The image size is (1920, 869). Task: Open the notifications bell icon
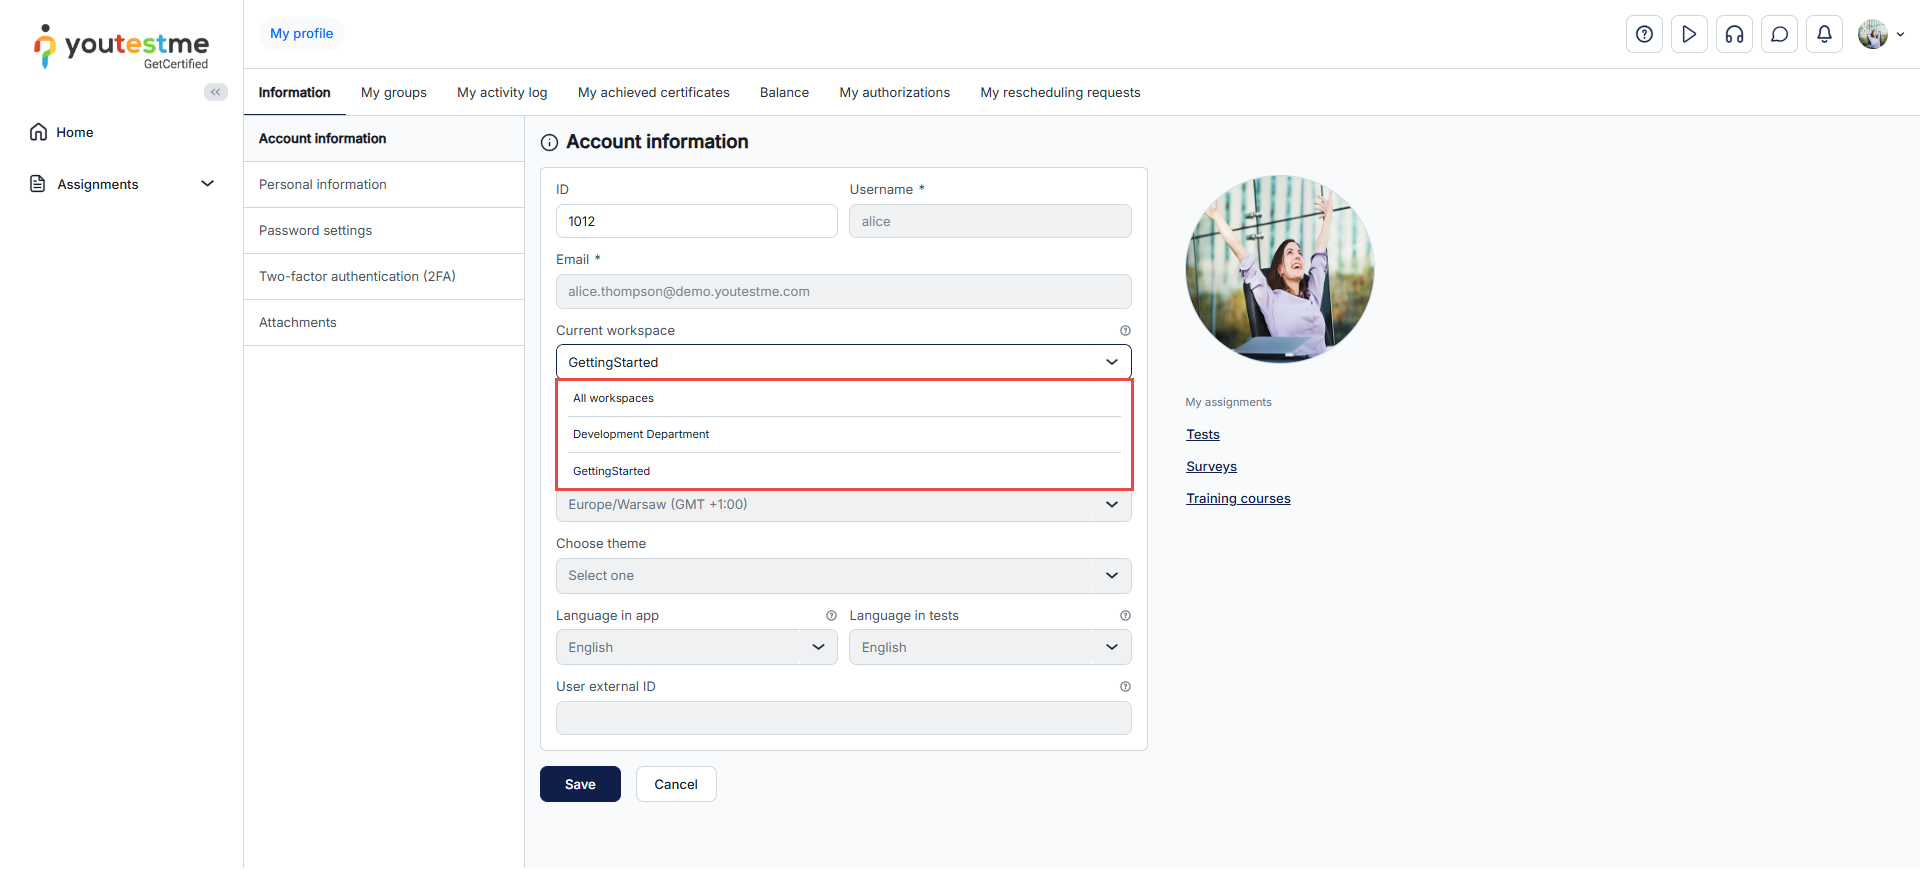click(x=1824, y=34)
